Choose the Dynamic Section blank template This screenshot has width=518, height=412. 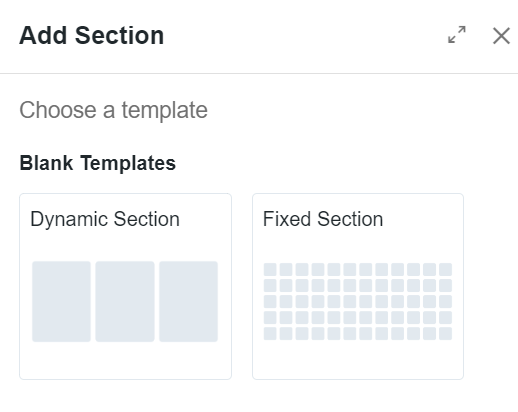(x=125, y=286)
